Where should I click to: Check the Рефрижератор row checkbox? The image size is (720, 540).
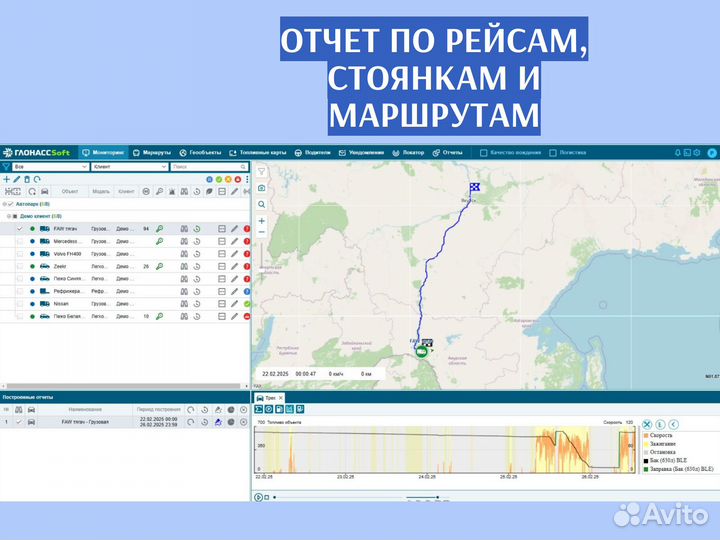[x=20, y=291]
